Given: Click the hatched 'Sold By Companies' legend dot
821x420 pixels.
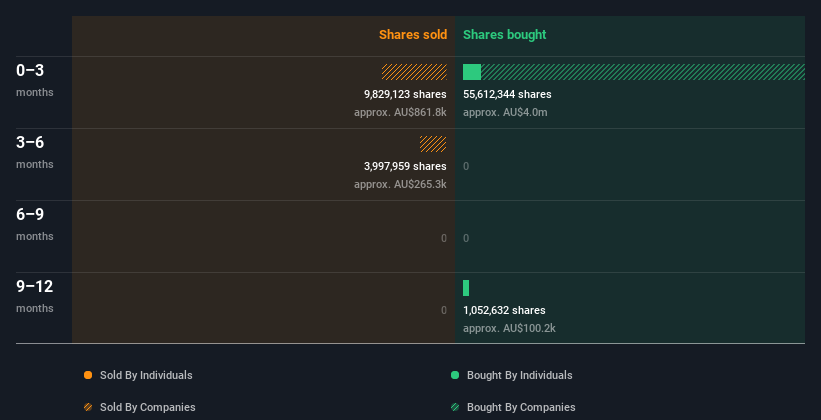Looking at the screenshot, I should click(x=88, y=407).
